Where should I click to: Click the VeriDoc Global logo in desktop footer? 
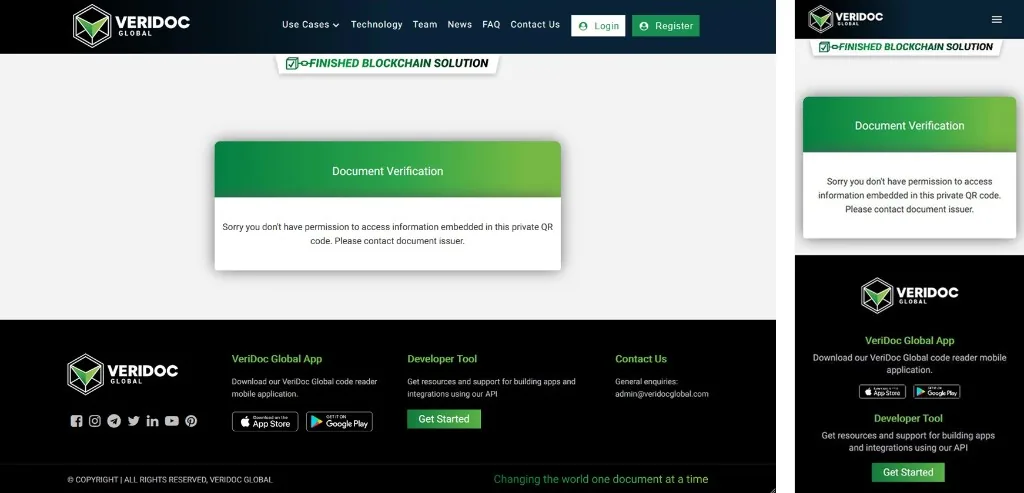coord(122,374)
